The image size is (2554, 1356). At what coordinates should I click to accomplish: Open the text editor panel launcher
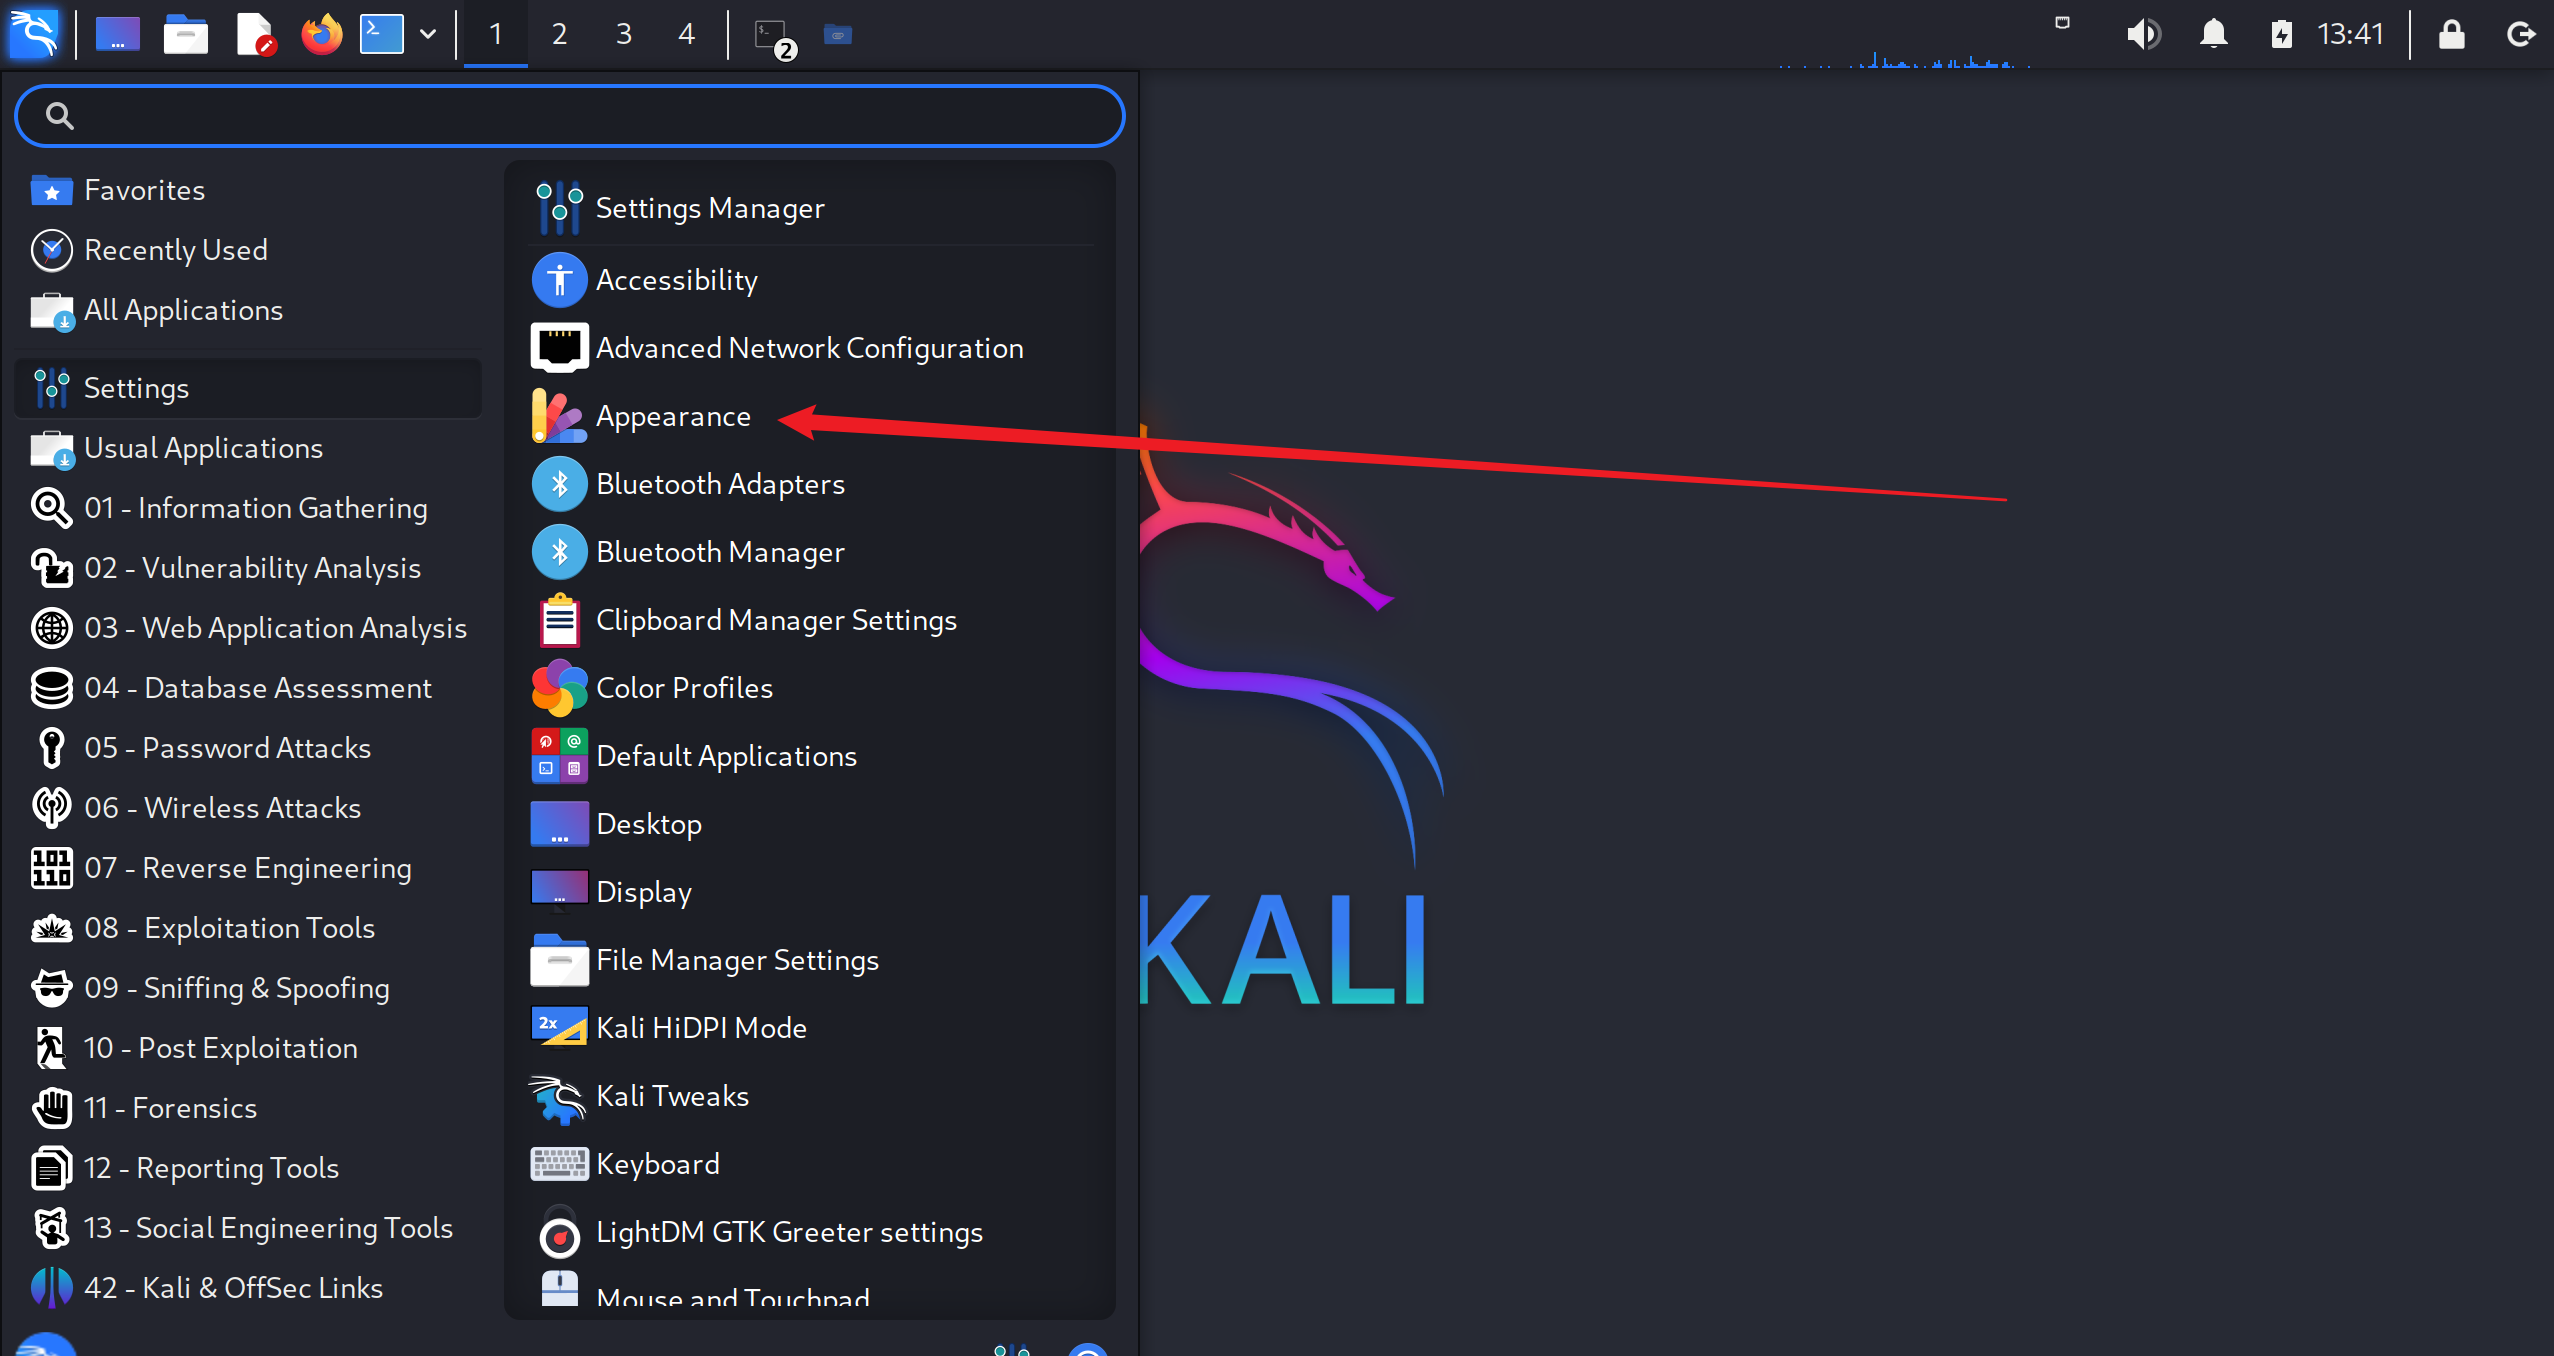click(255, 34)
